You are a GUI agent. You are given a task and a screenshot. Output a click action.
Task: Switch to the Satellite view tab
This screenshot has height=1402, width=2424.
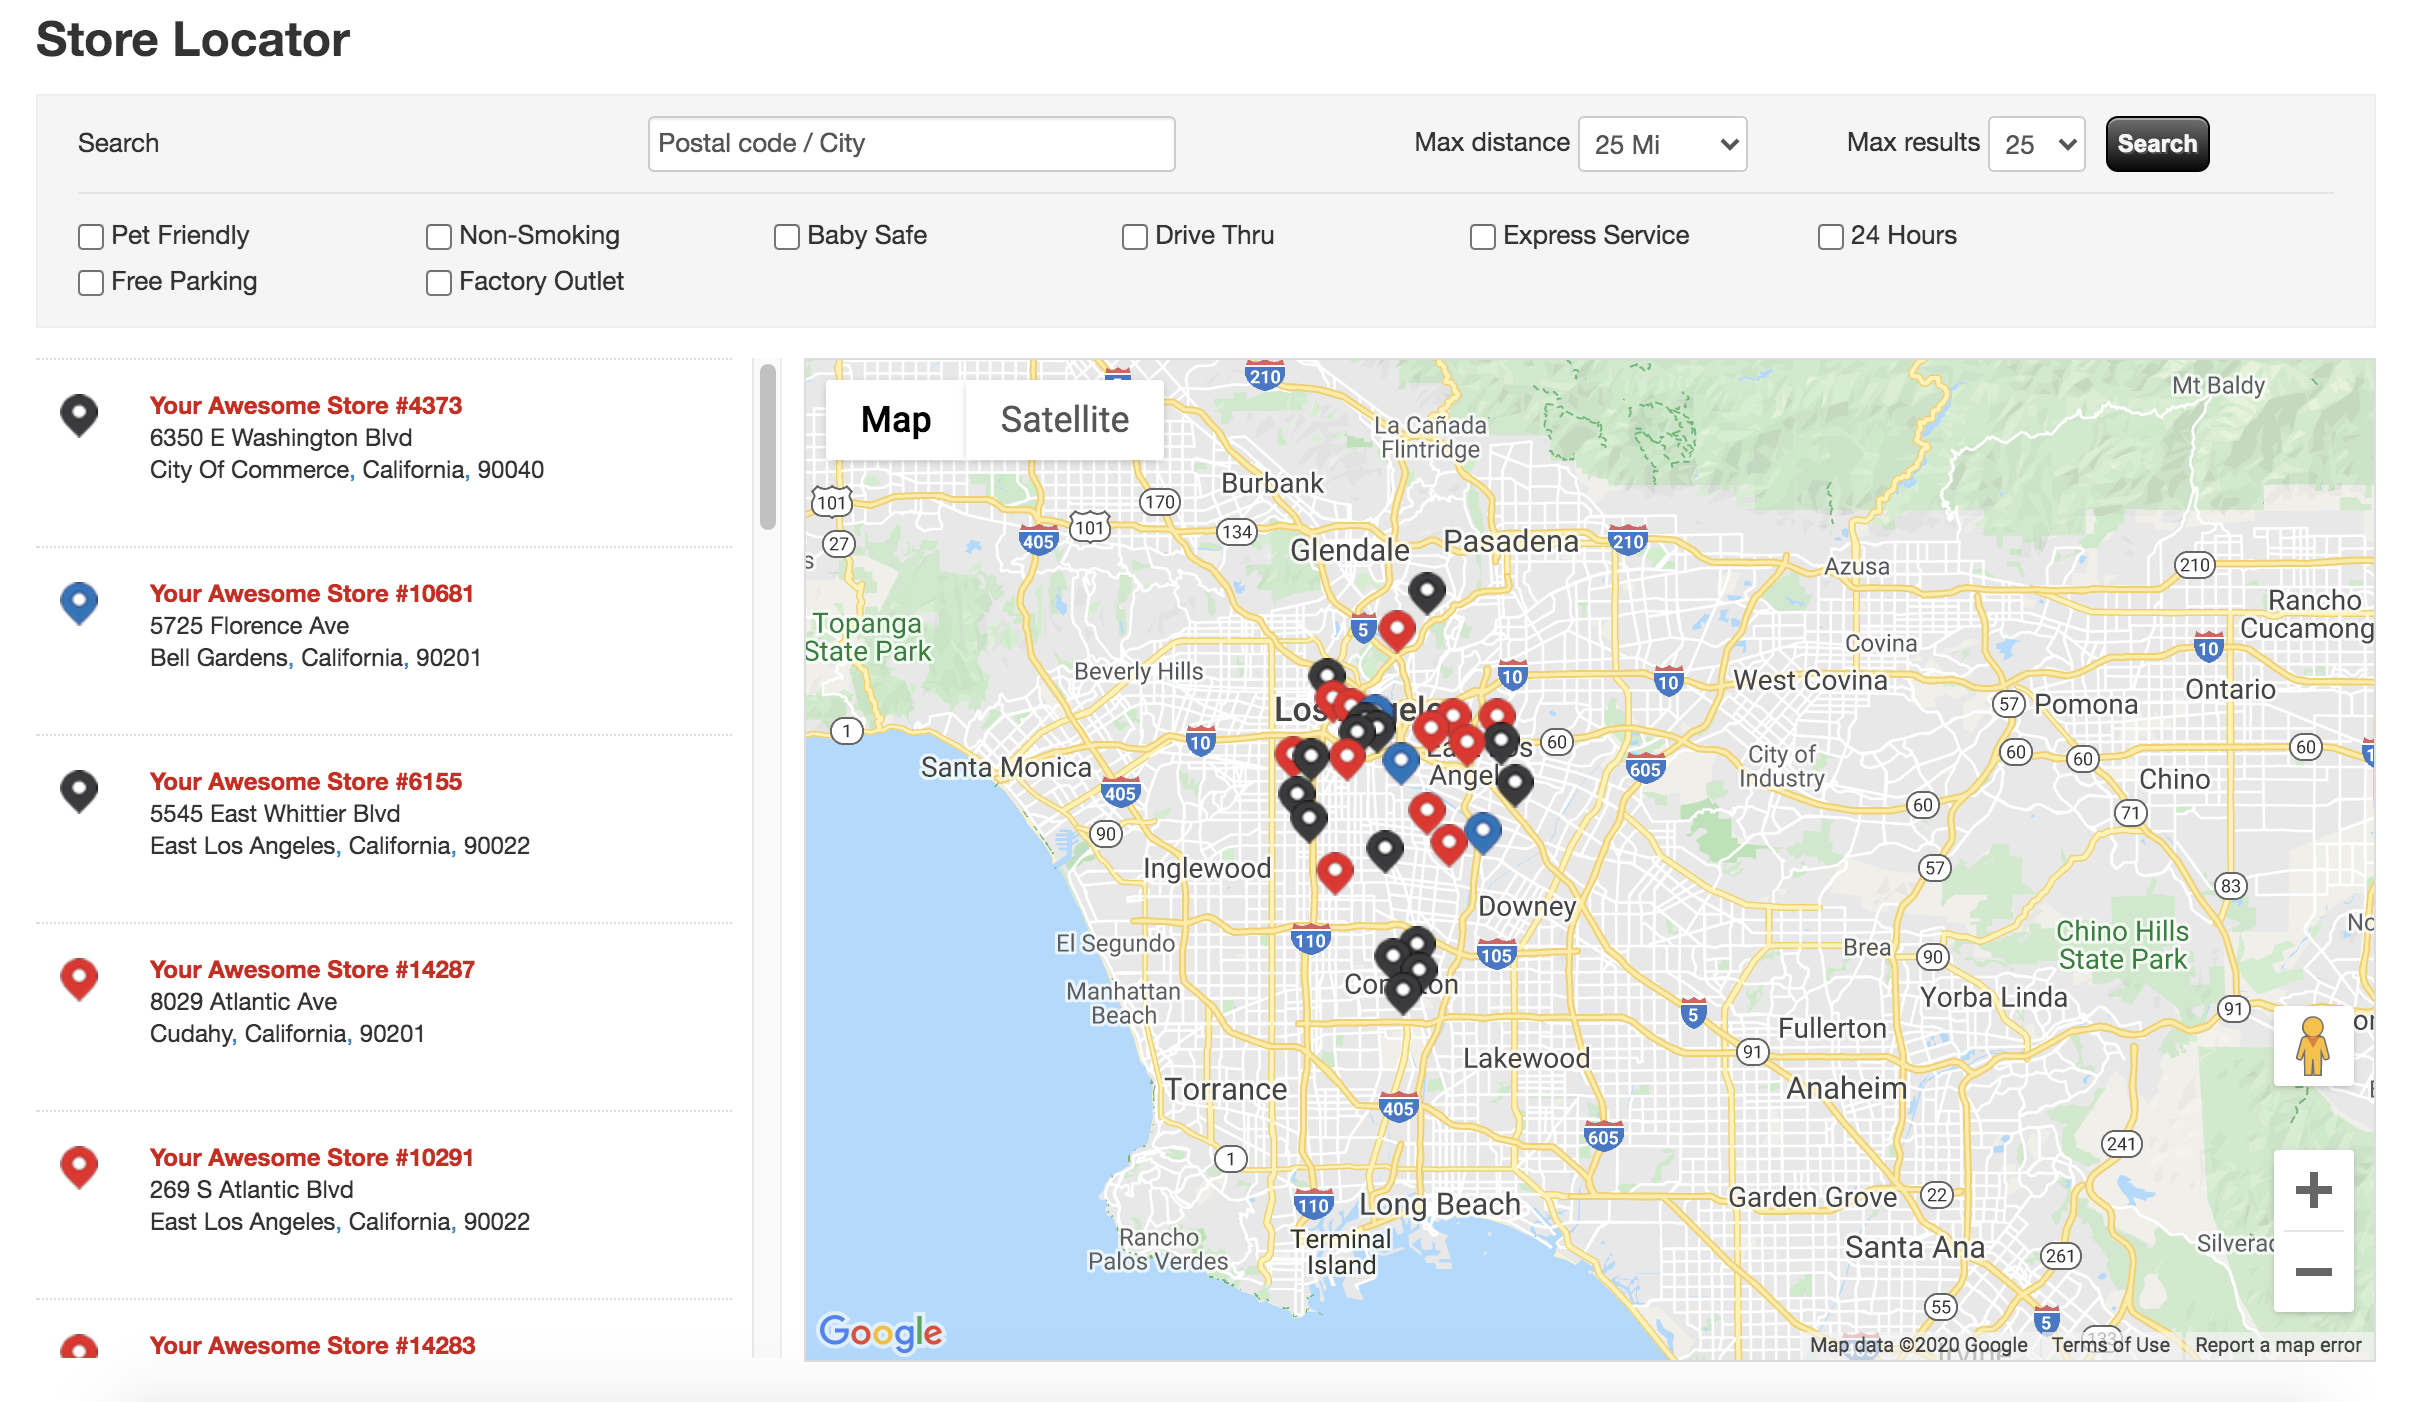[1065, 419]
